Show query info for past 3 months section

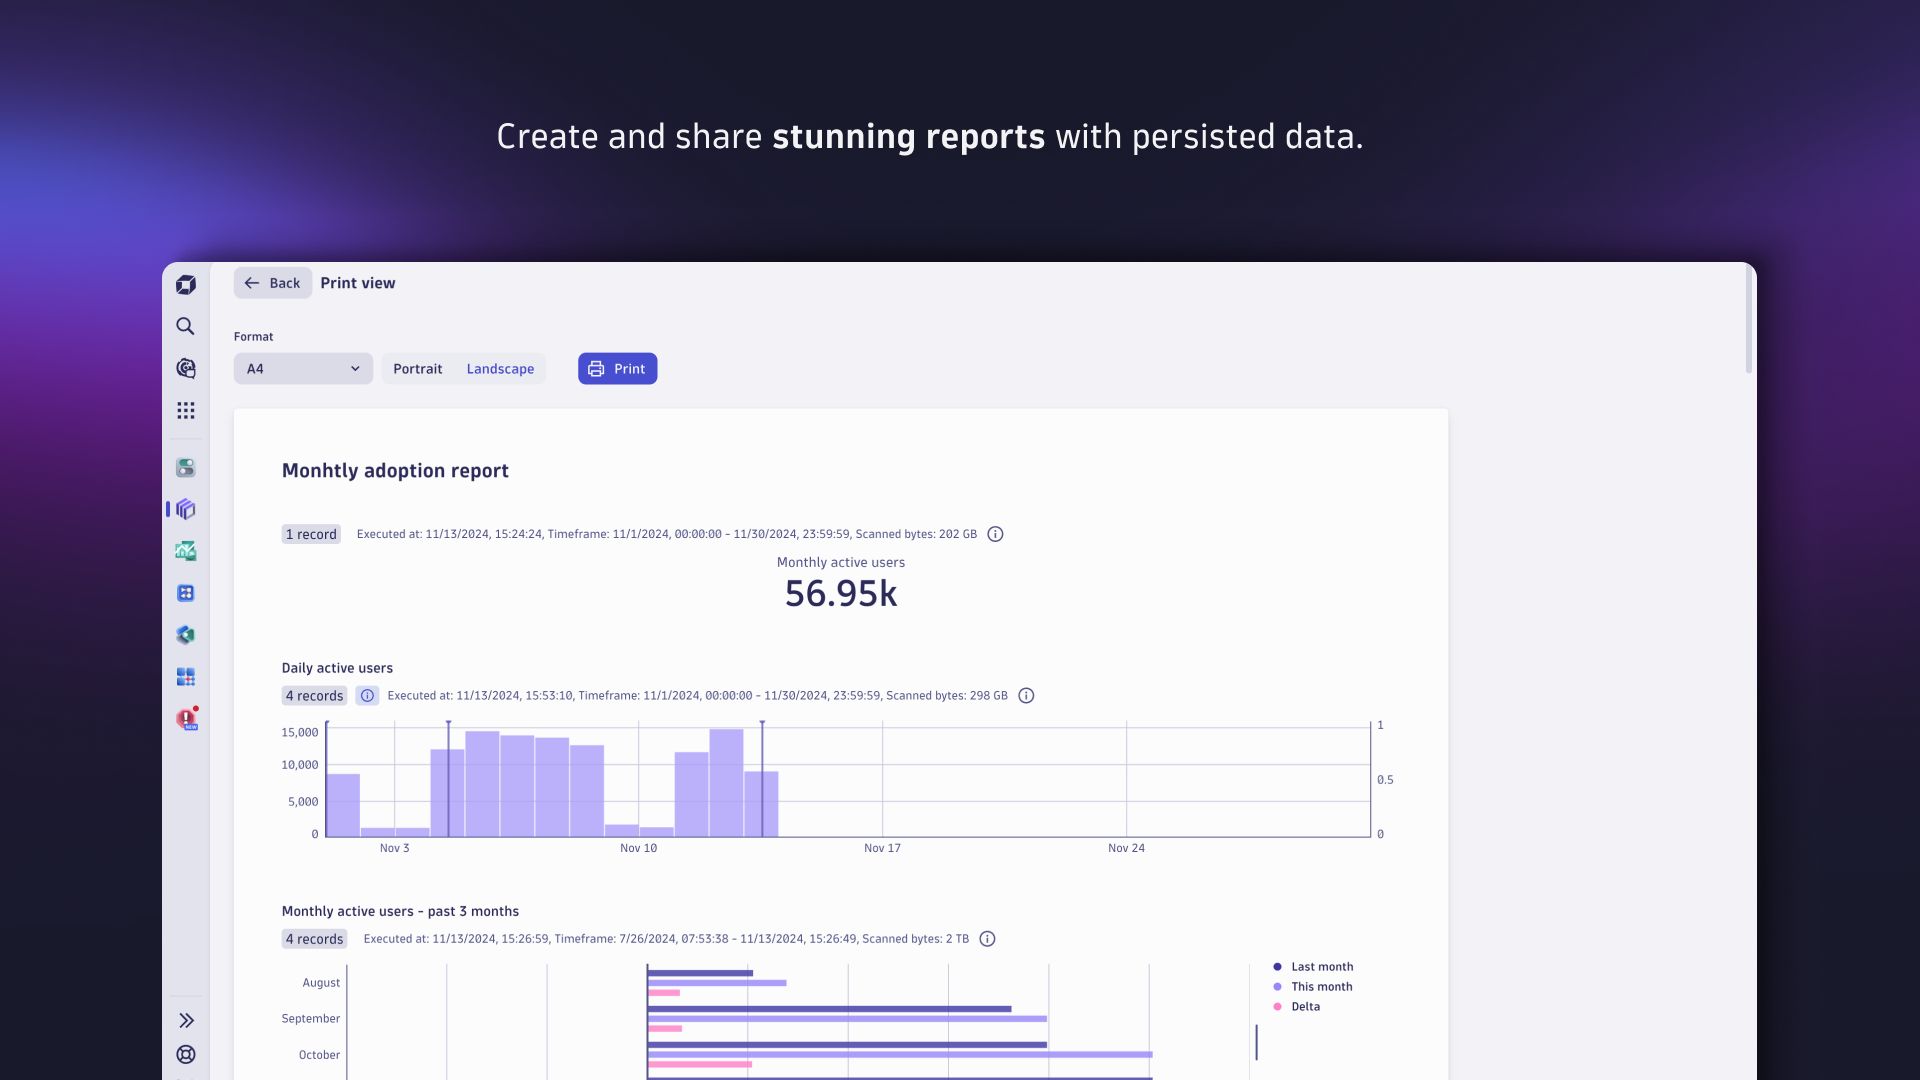click(987, 939)
